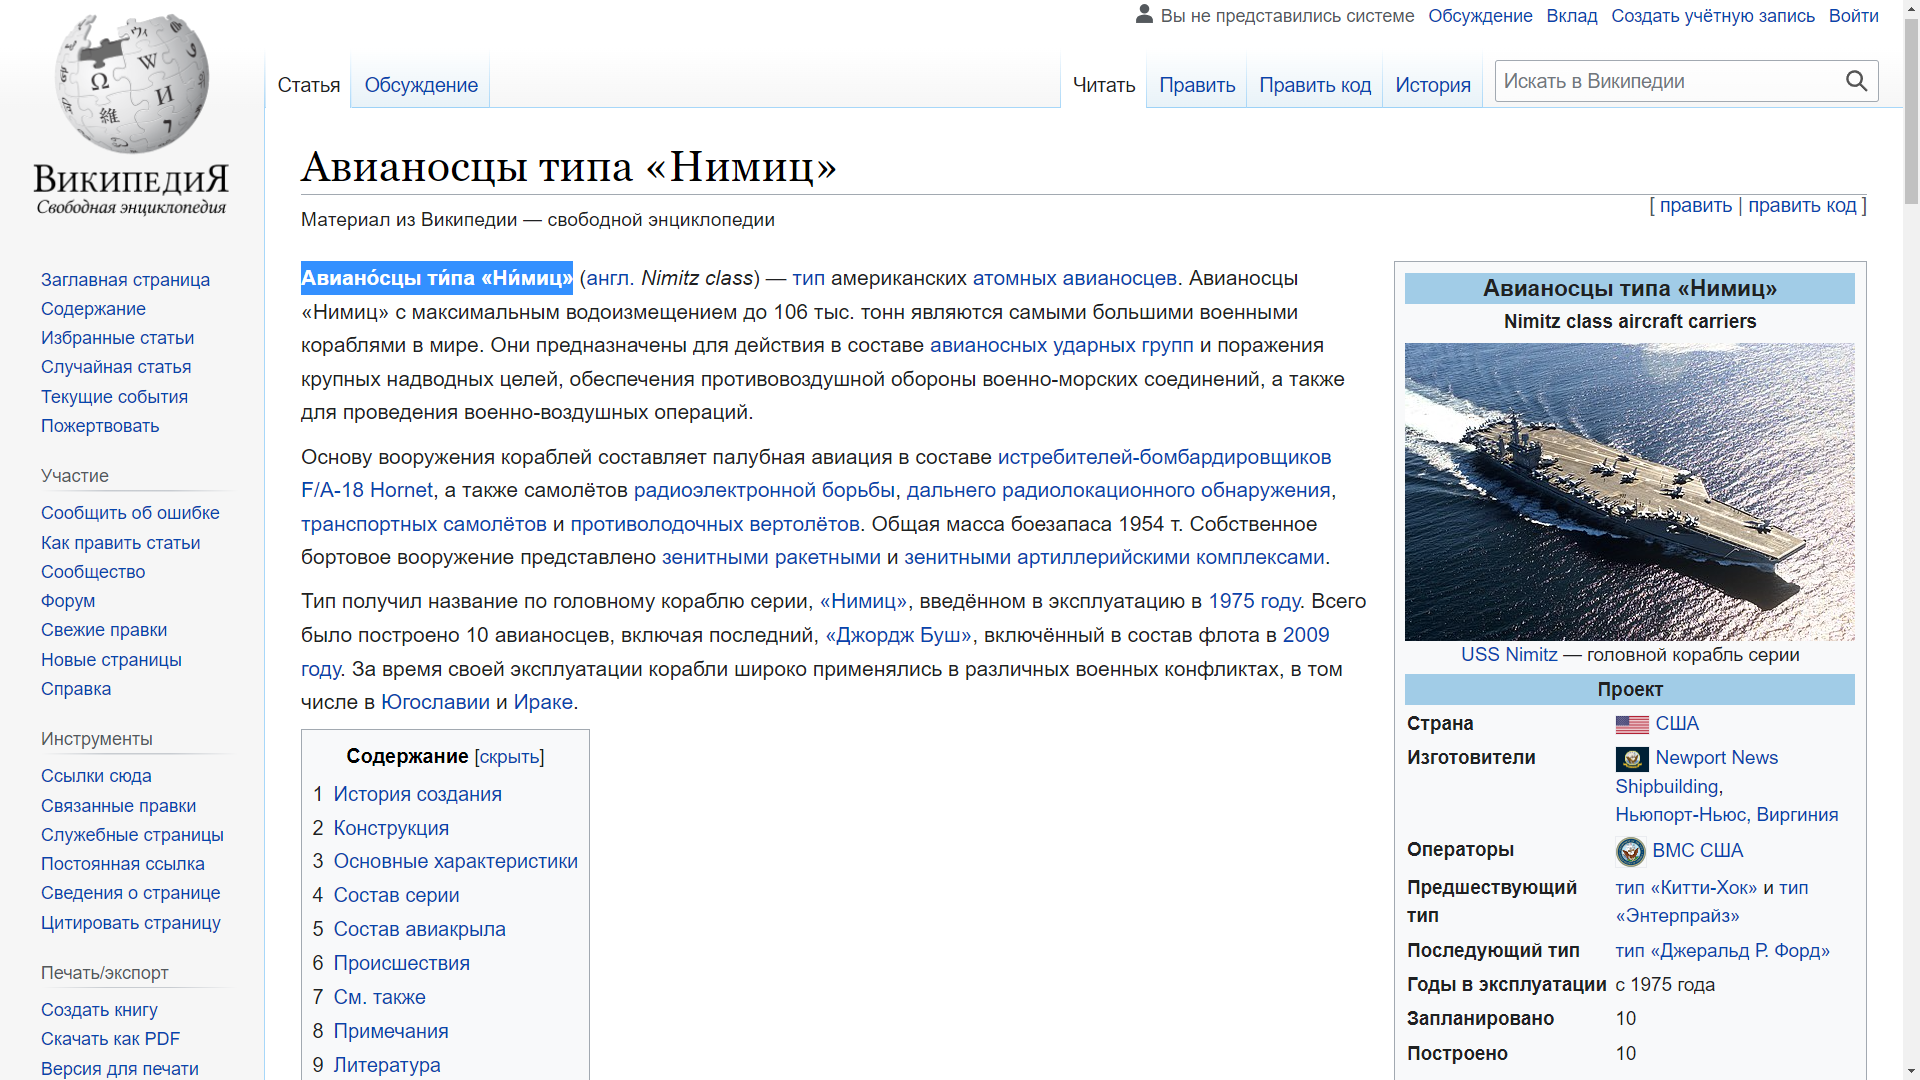Click section 'править код' edit link
The height and width of the screenshot is (1080, 1920).
(x=1802, y=205)
